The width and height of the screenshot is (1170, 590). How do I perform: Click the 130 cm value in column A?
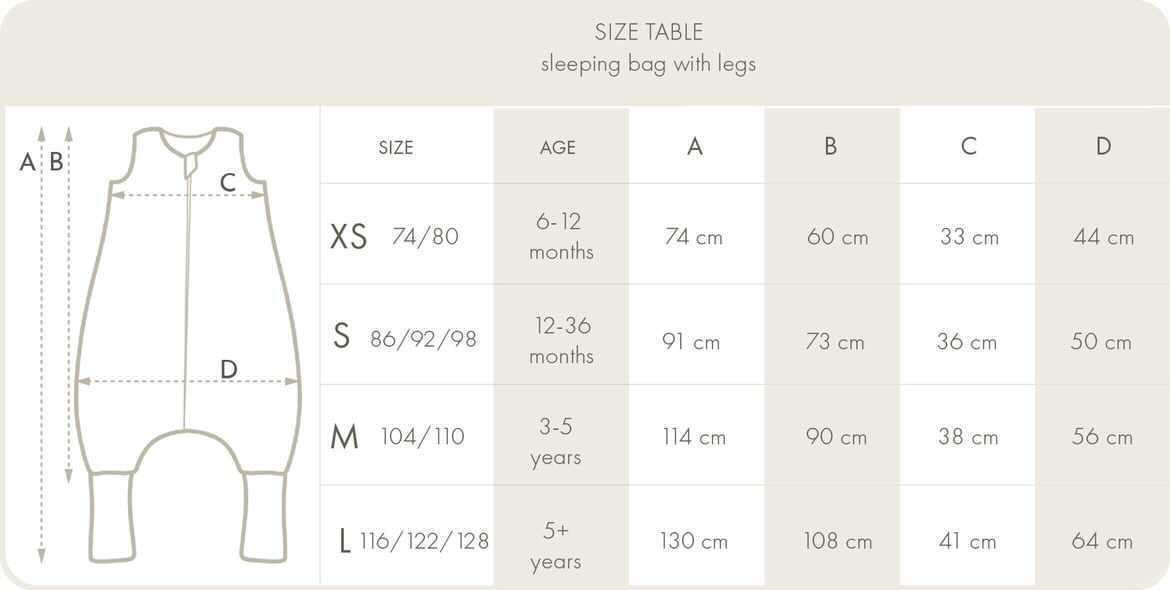[x=693, y=541]
